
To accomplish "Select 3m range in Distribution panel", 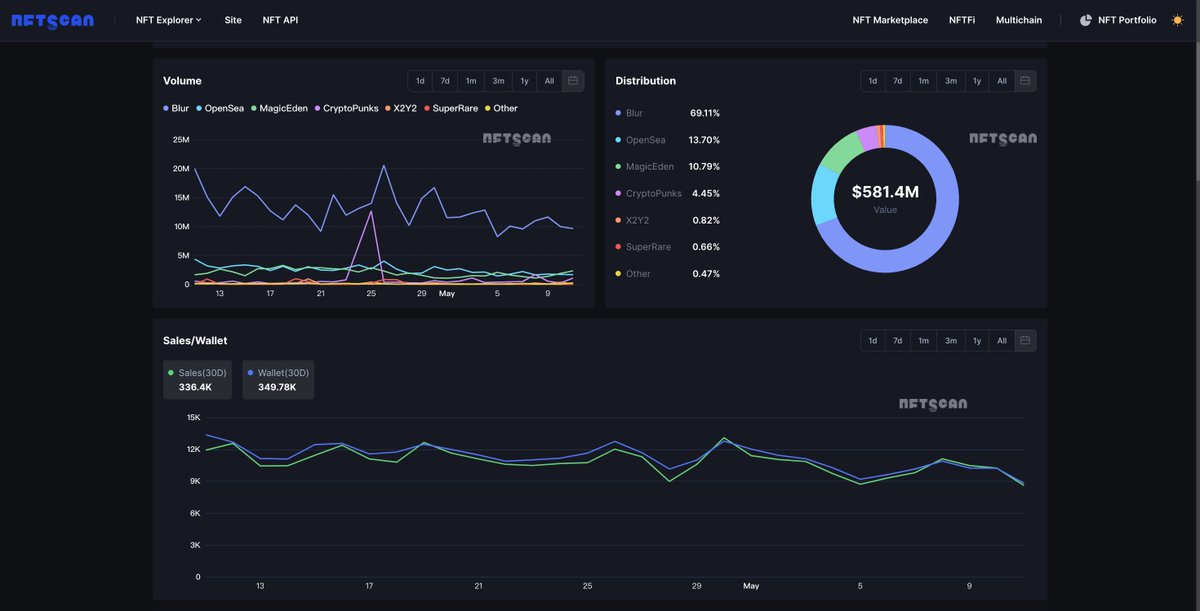I will (951, 81).
